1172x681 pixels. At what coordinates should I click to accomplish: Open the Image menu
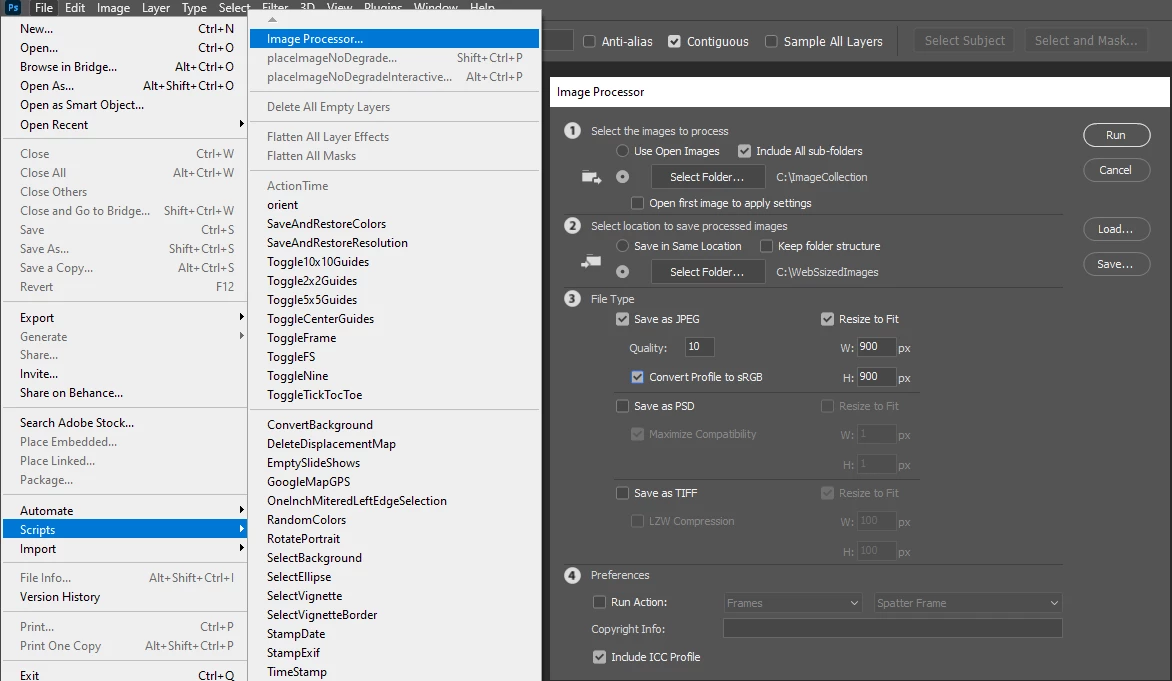(114, 7)
